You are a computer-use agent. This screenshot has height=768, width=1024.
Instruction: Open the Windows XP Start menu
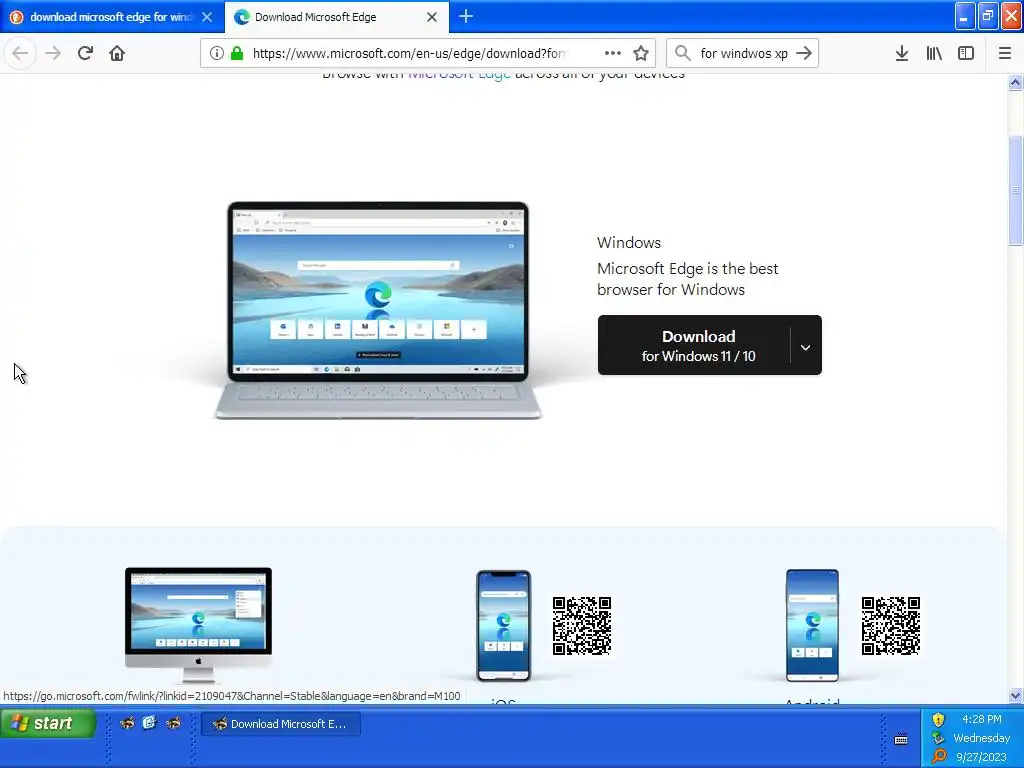[x=48, y=723]
